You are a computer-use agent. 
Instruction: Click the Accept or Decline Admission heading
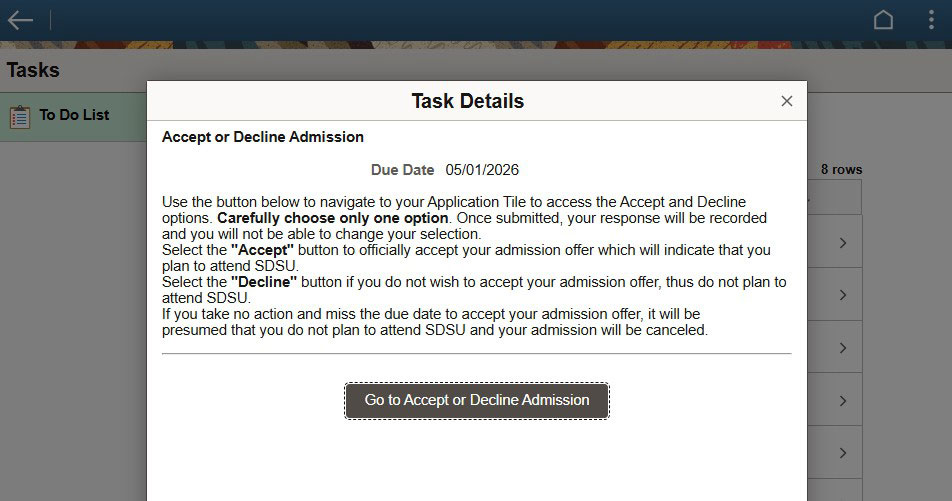point(263,137)
